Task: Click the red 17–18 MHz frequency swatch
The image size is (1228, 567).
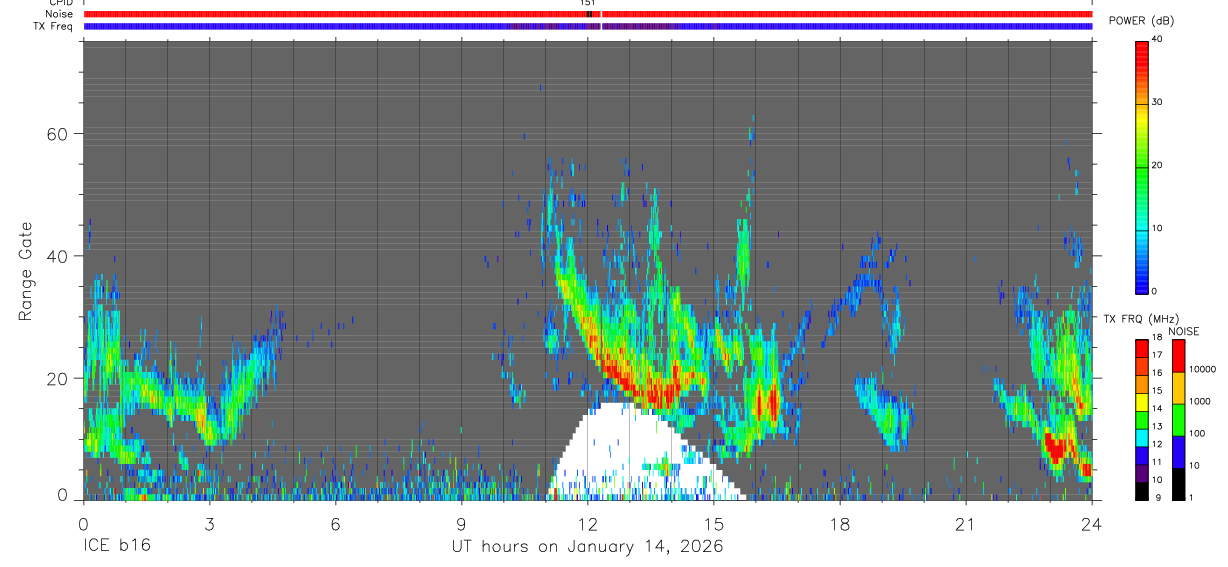Action: point(1142,348)
